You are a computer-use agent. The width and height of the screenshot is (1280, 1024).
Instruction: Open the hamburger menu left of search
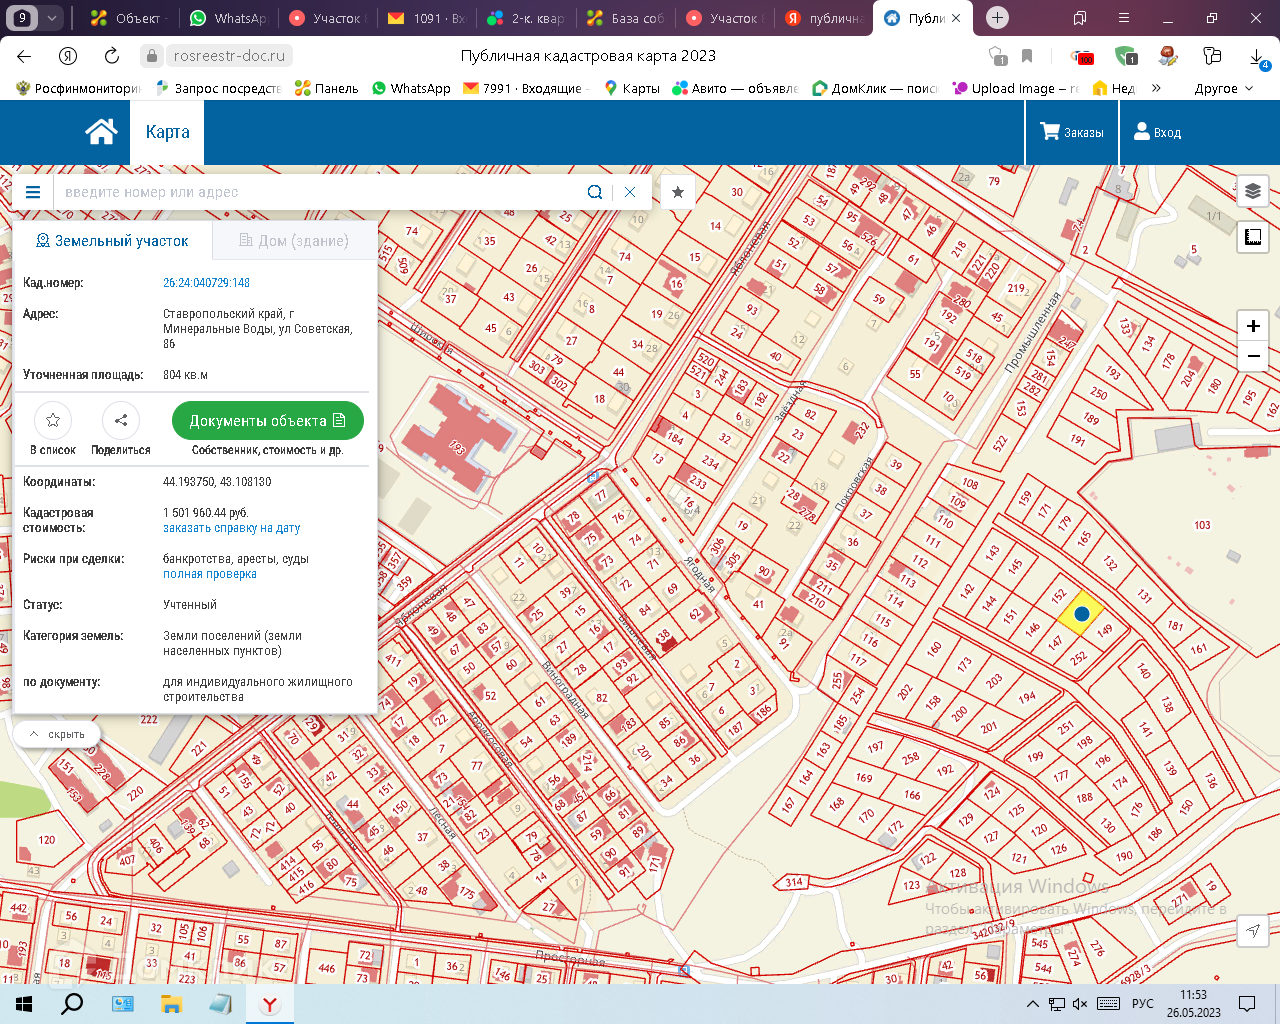tap(33, 192)
